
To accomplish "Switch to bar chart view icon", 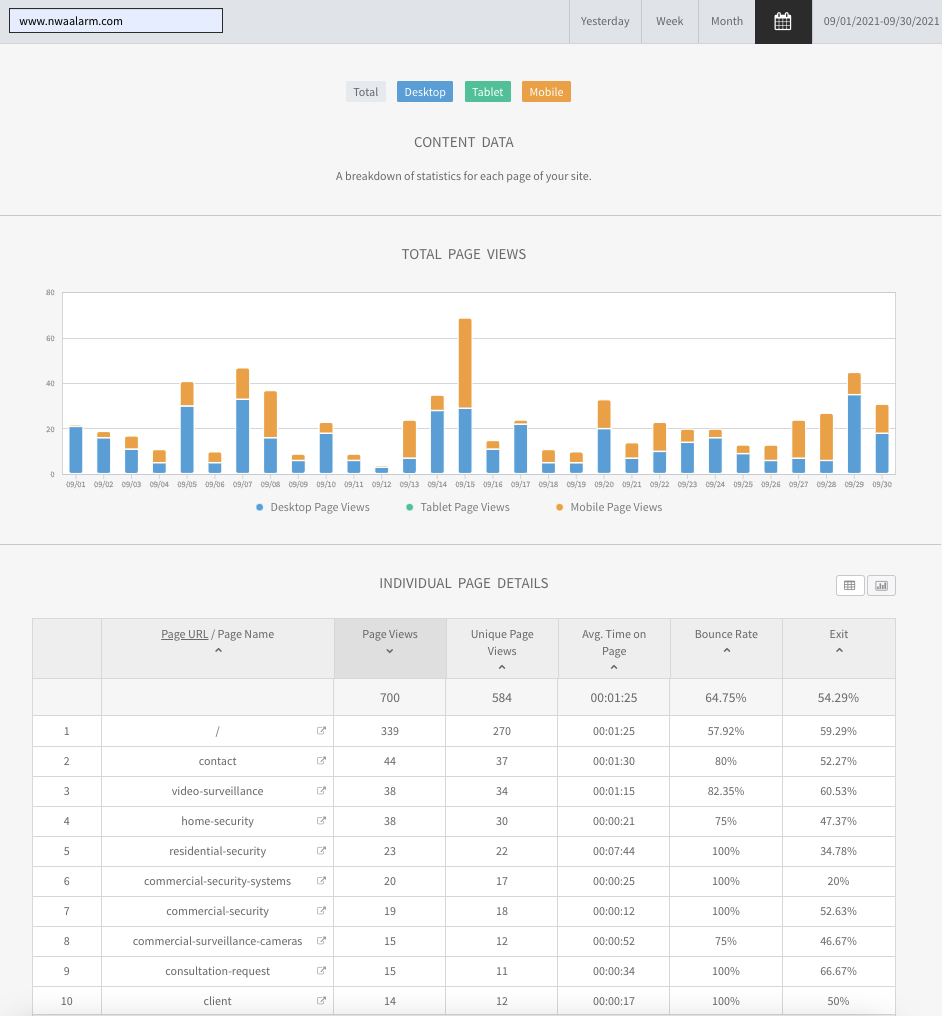I will [881, 586].
